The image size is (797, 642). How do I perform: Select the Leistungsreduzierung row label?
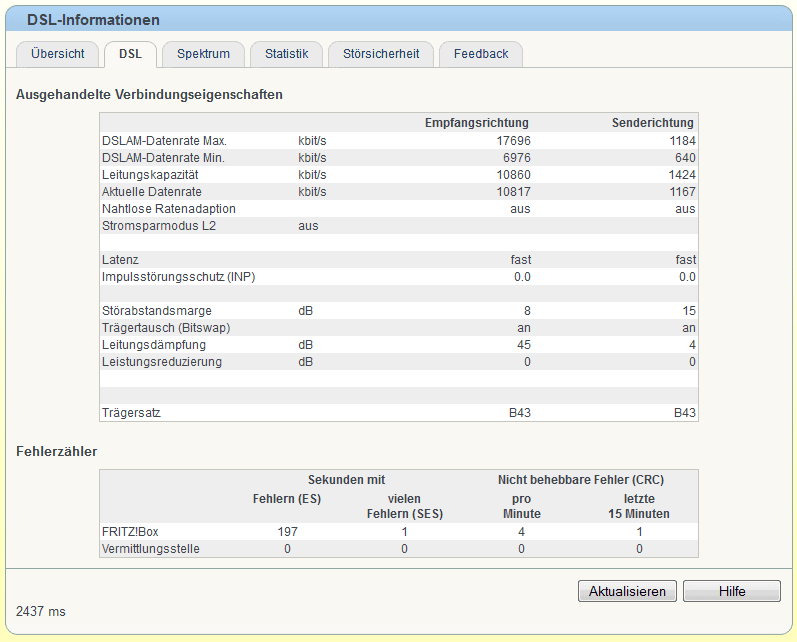pyautogui.click(x=162, y=362)
